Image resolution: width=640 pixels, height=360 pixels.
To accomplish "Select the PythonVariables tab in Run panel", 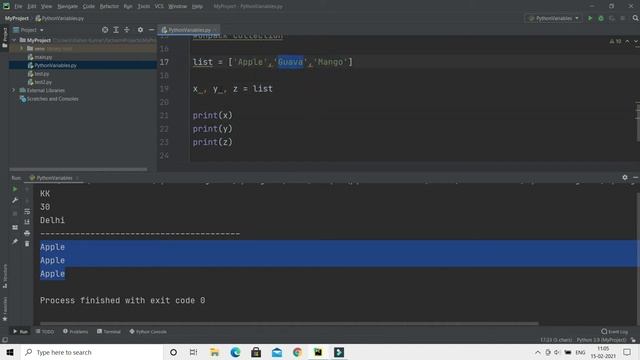I will click(x=54, y=178).
